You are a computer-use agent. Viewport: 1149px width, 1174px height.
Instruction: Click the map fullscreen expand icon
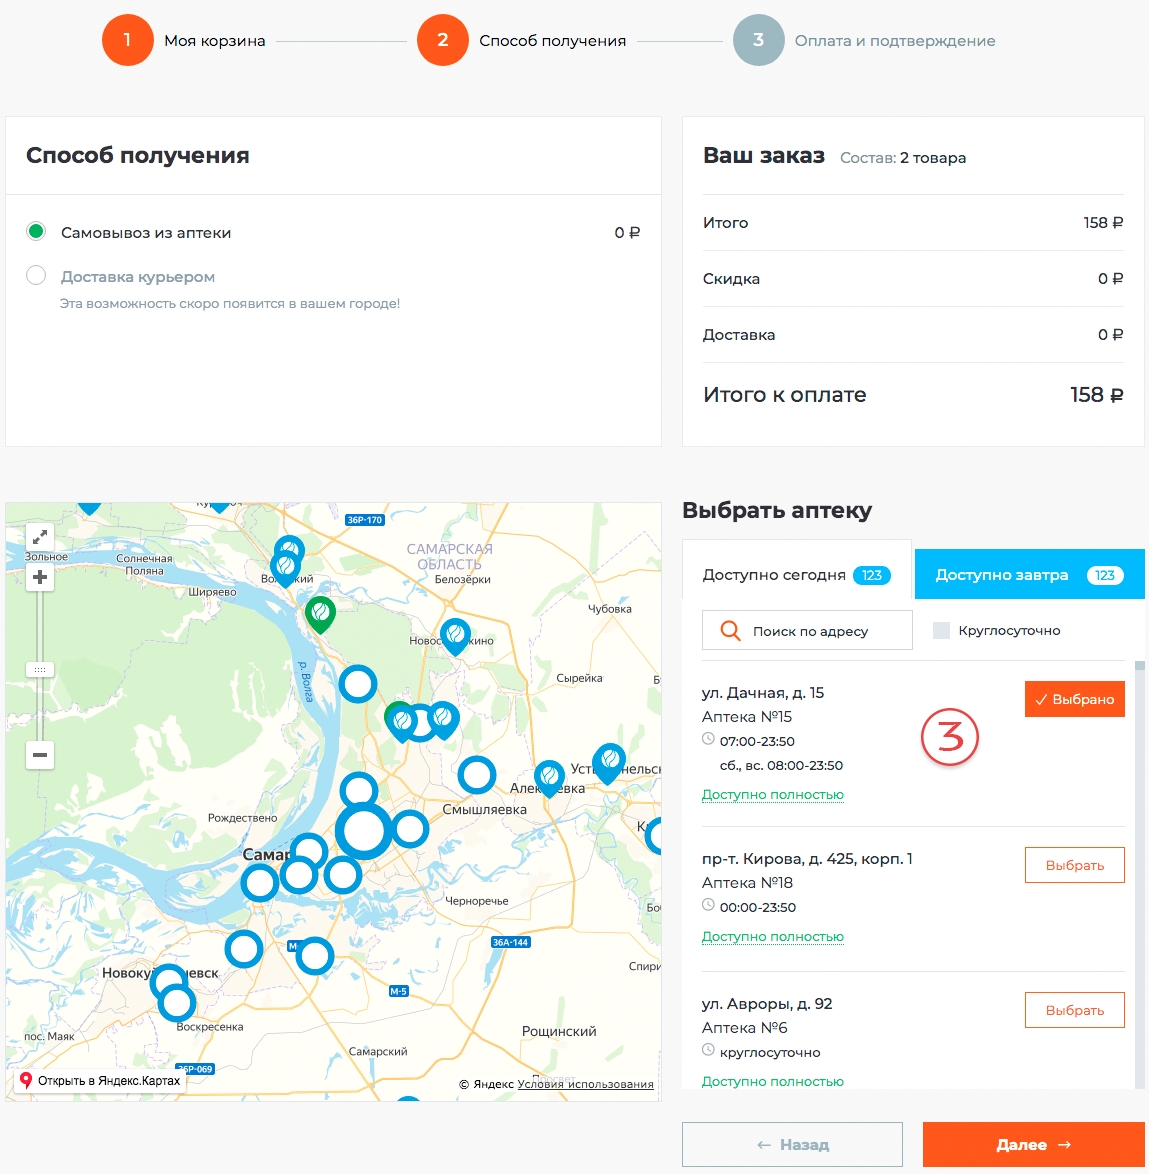coord(40,537)
